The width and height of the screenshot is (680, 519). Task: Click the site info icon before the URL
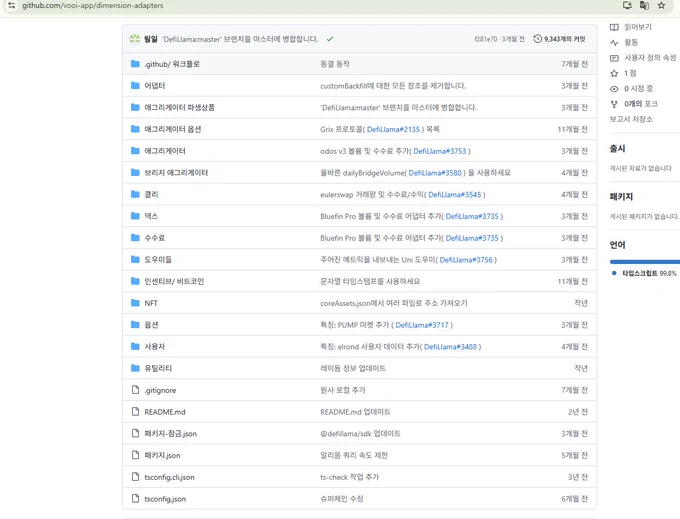point(12,5)
